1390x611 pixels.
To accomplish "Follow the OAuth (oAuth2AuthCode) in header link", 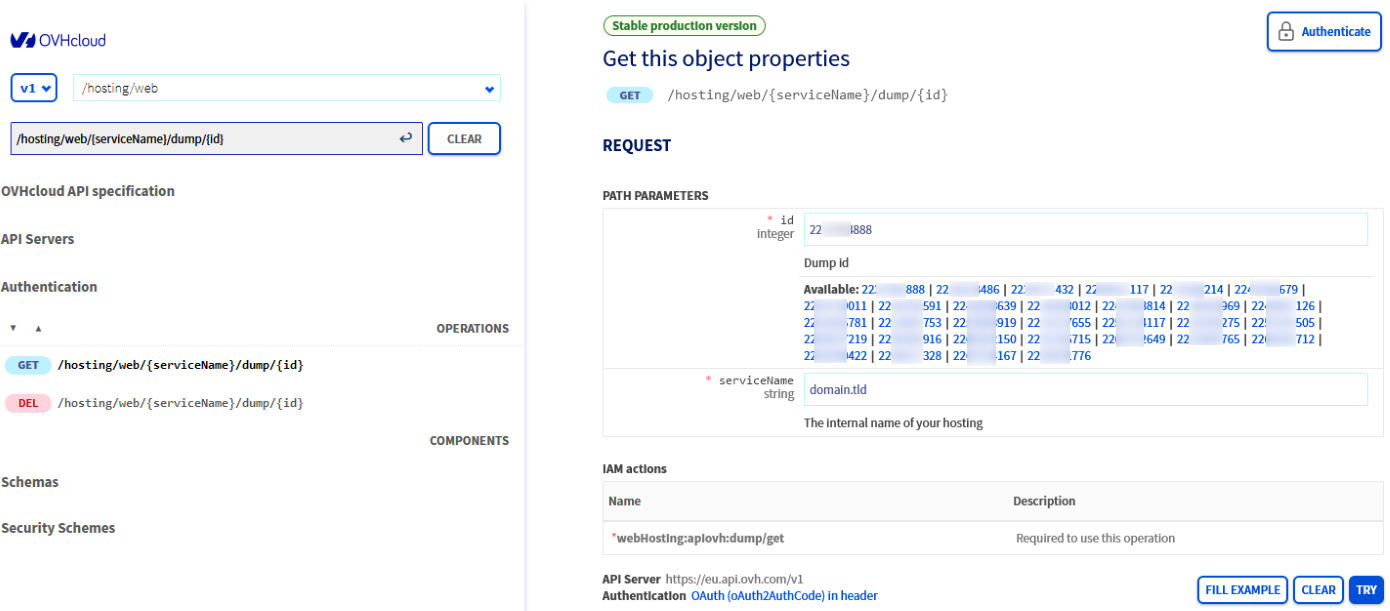I will click(784, 596).
